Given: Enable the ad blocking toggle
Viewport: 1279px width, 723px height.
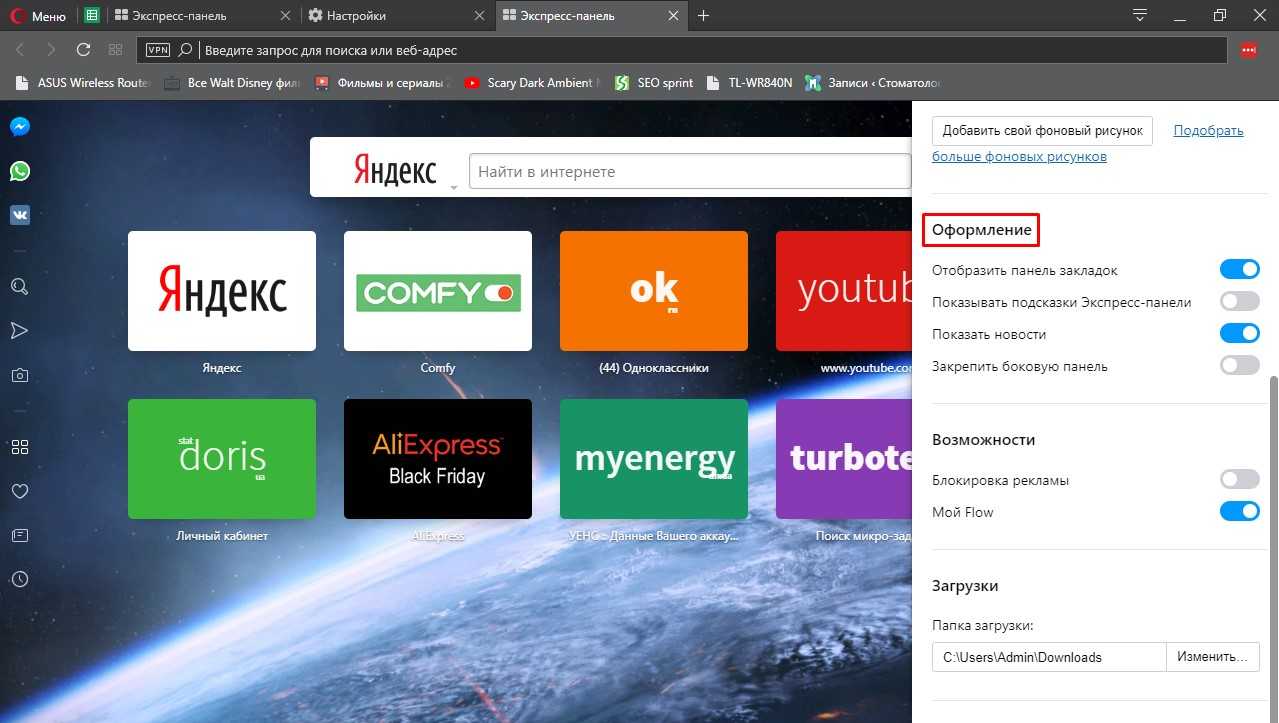Looking at the screenshot, I should pyautogui.click(x=1239, y=480).
